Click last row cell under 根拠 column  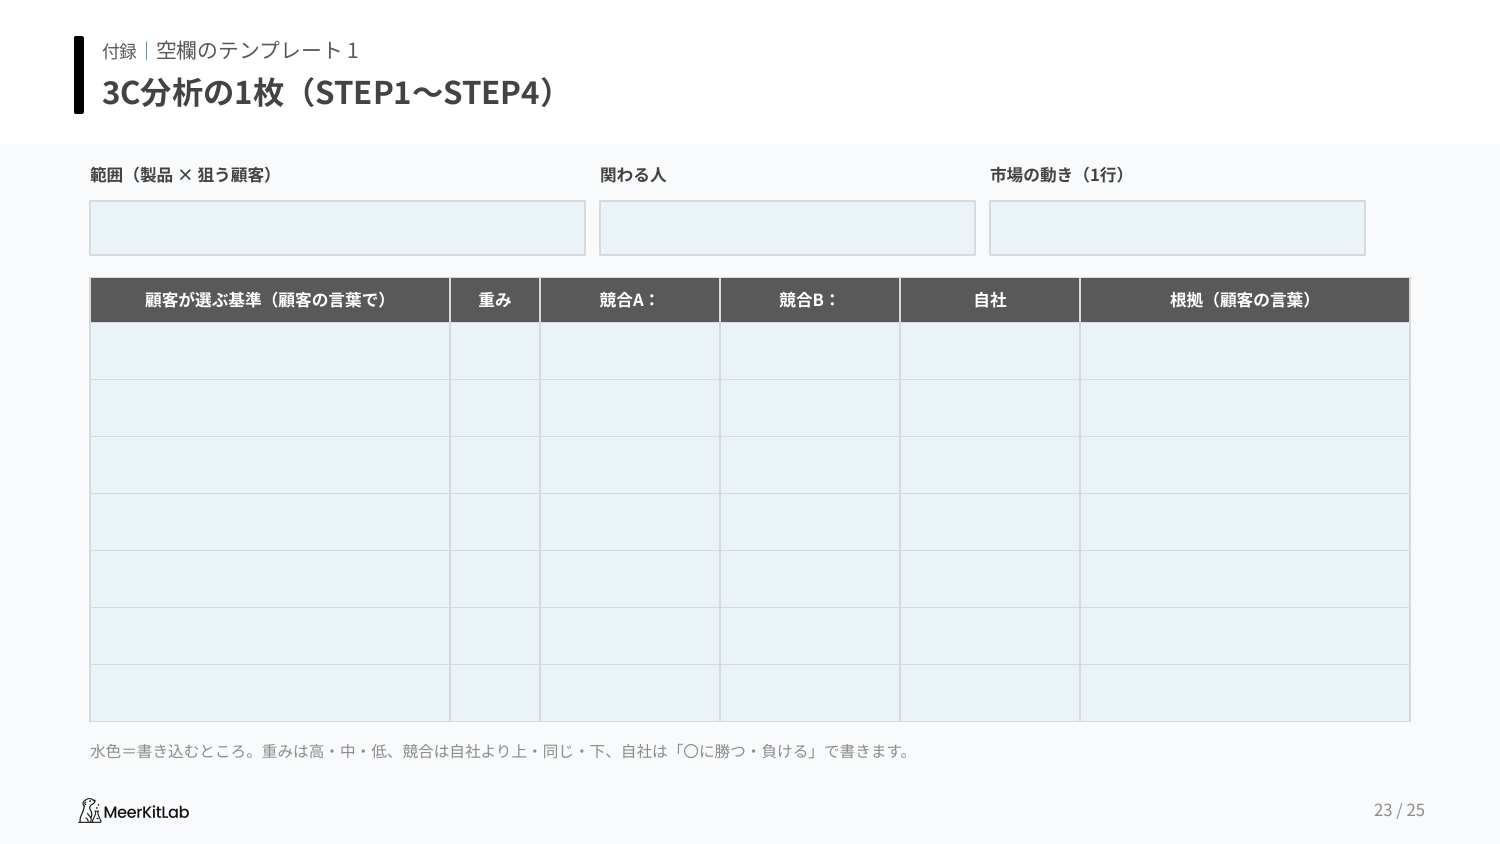[1245, 693]
